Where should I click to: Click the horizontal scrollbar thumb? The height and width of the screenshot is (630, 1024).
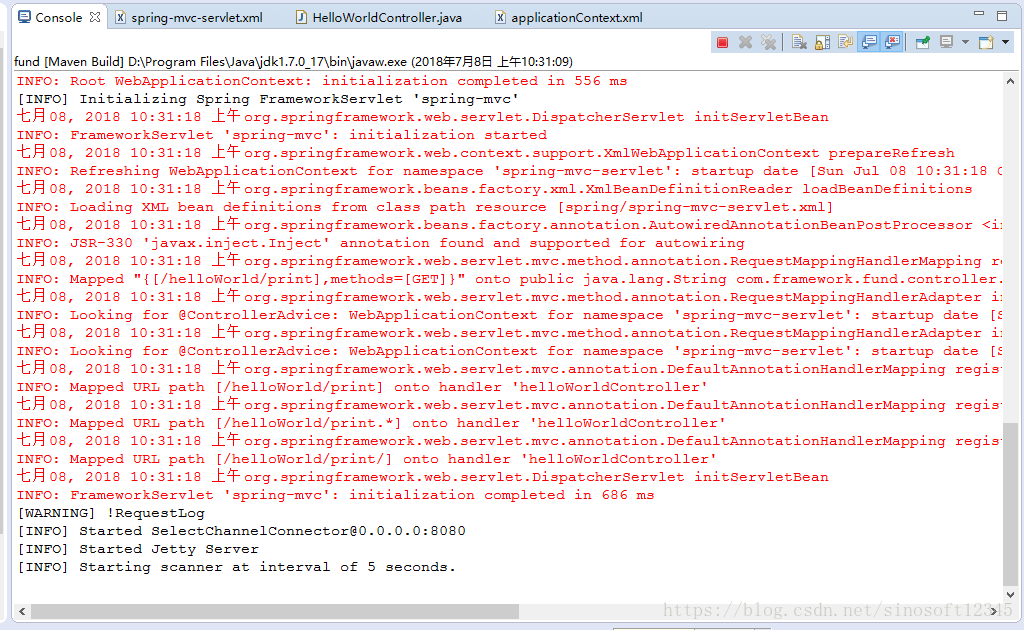click(275, 611)
